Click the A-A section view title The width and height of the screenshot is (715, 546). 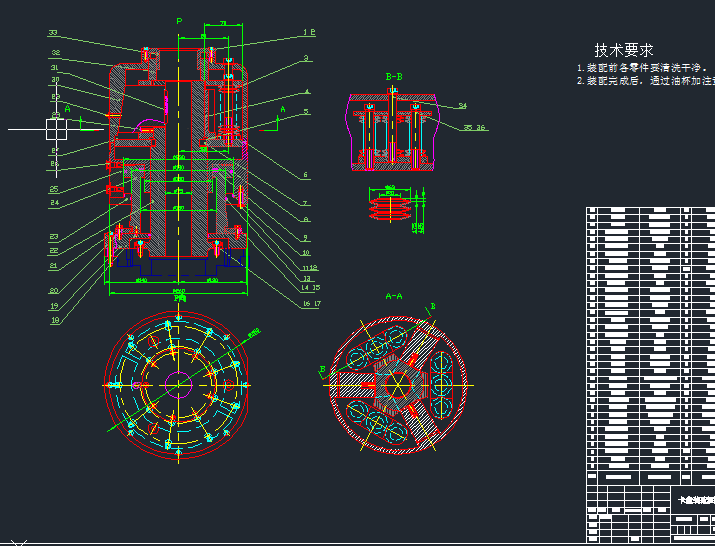coord(394,296)
